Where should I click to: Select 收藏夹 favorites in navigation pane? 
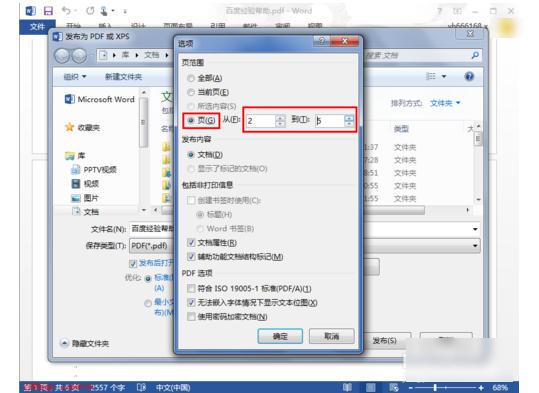click(x=83, y=128)
